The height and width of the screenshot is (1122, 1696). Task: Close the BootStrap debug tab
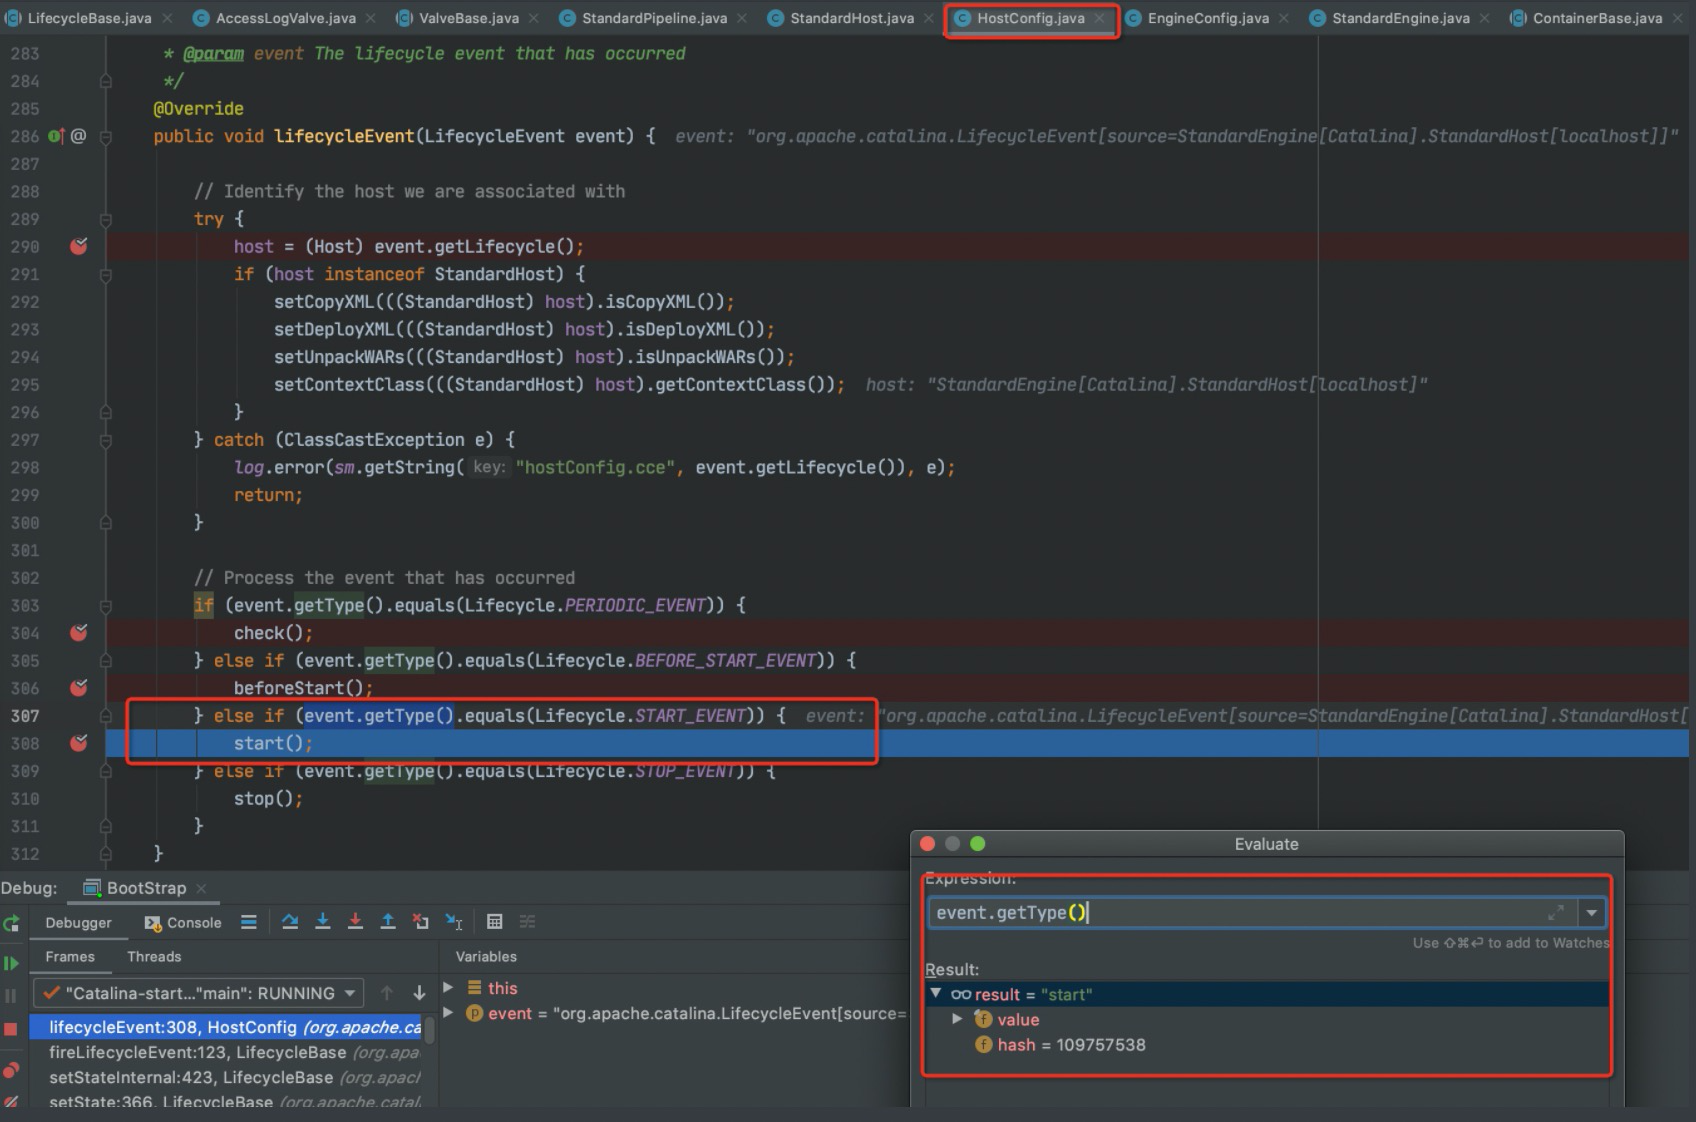coord(201,888)
